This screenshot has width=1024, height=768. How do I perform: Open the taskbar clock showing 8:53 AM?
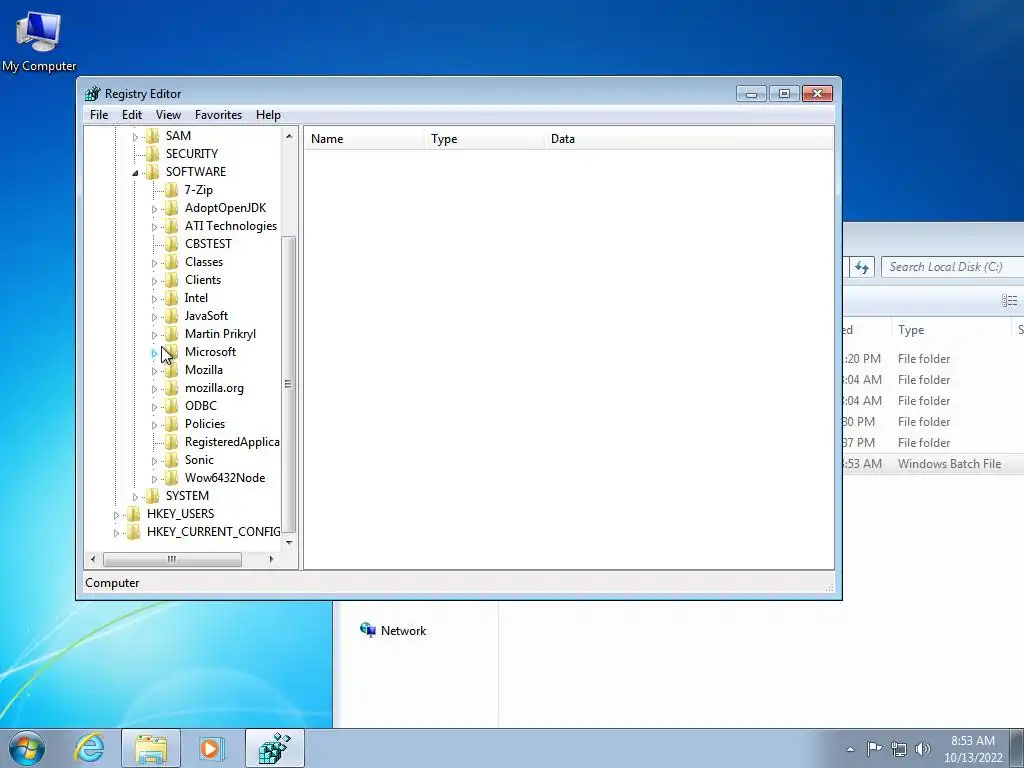972,749
